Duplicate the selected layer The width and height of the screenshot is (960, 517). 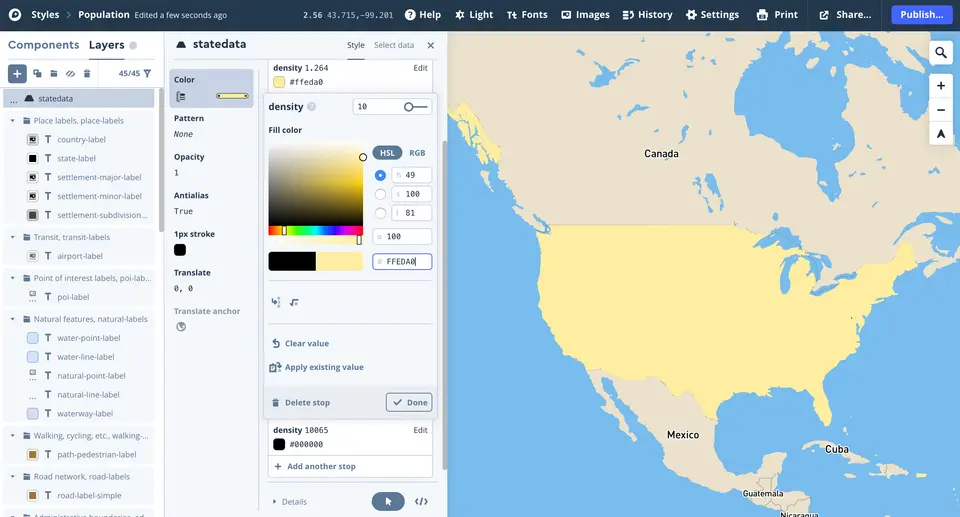pos(37,73)
